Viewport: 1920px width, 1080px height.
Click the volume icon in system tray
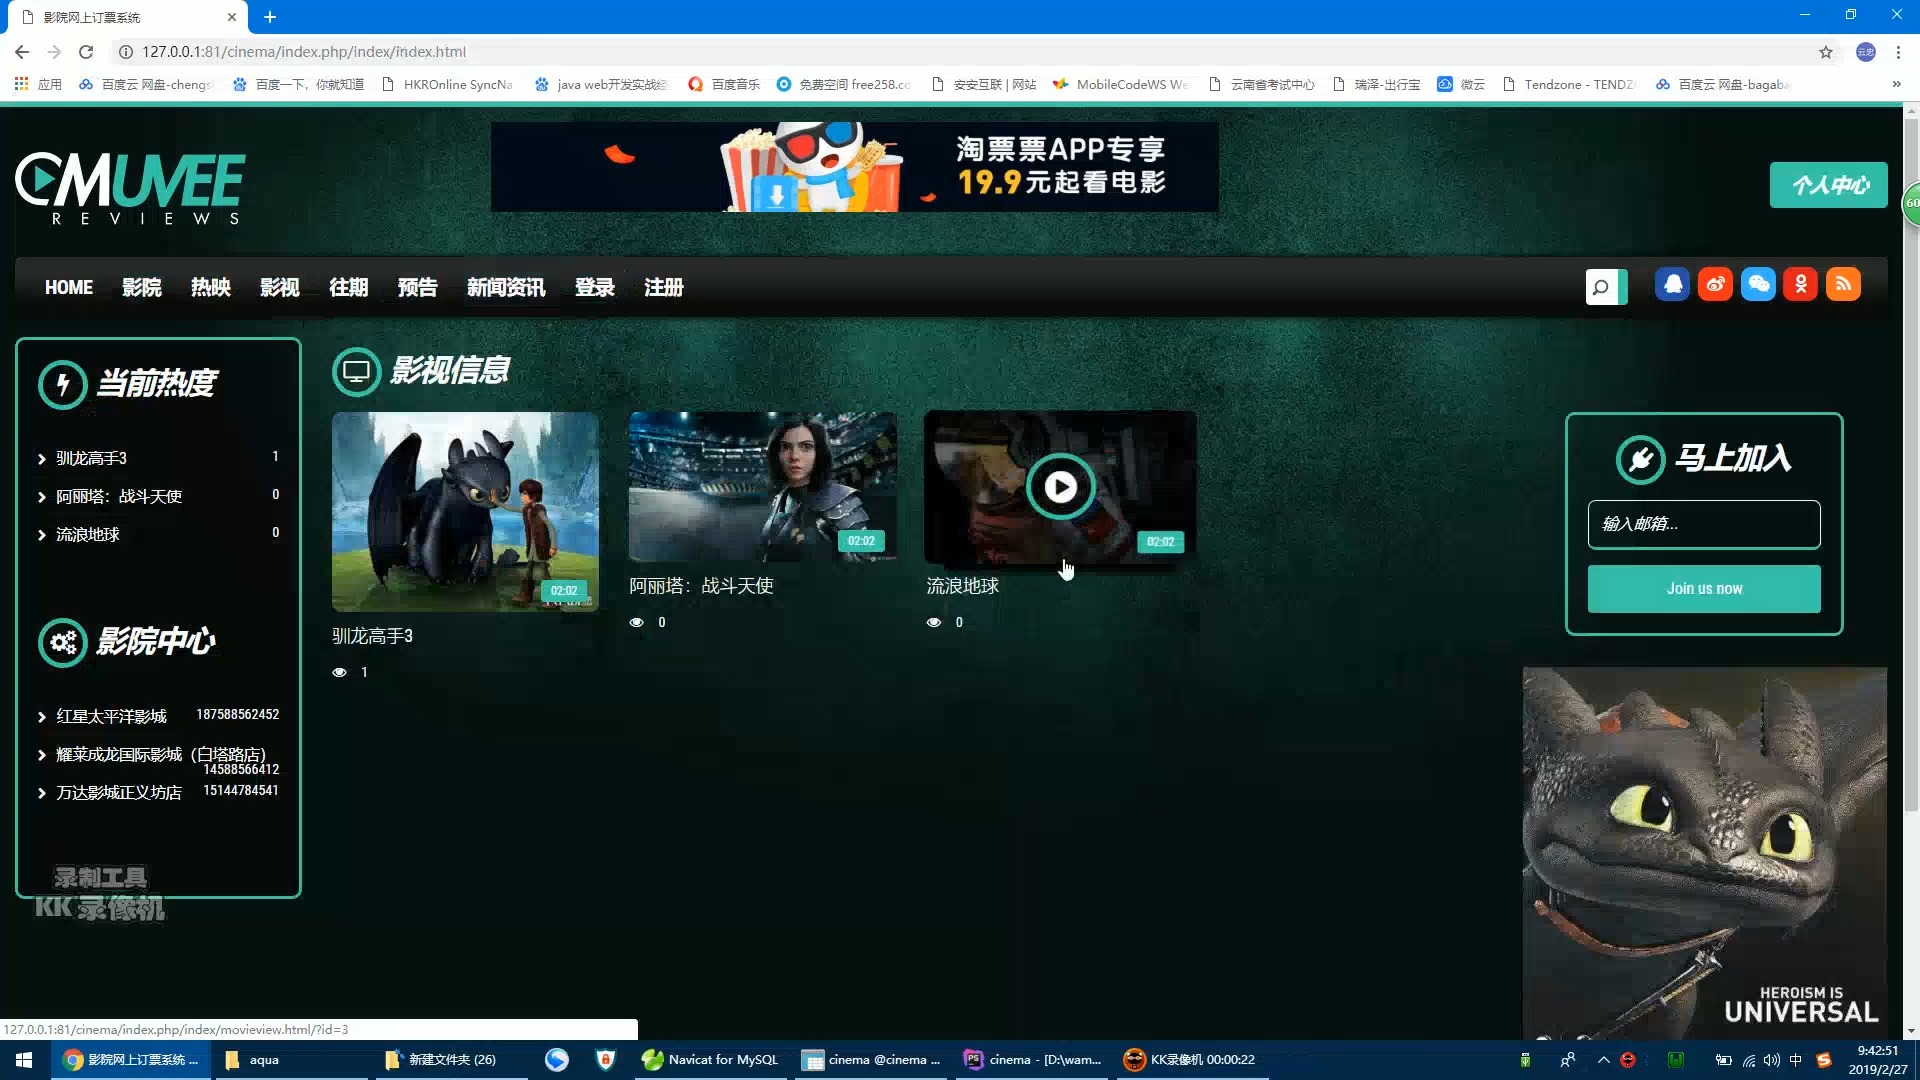click(1772, 1060)
